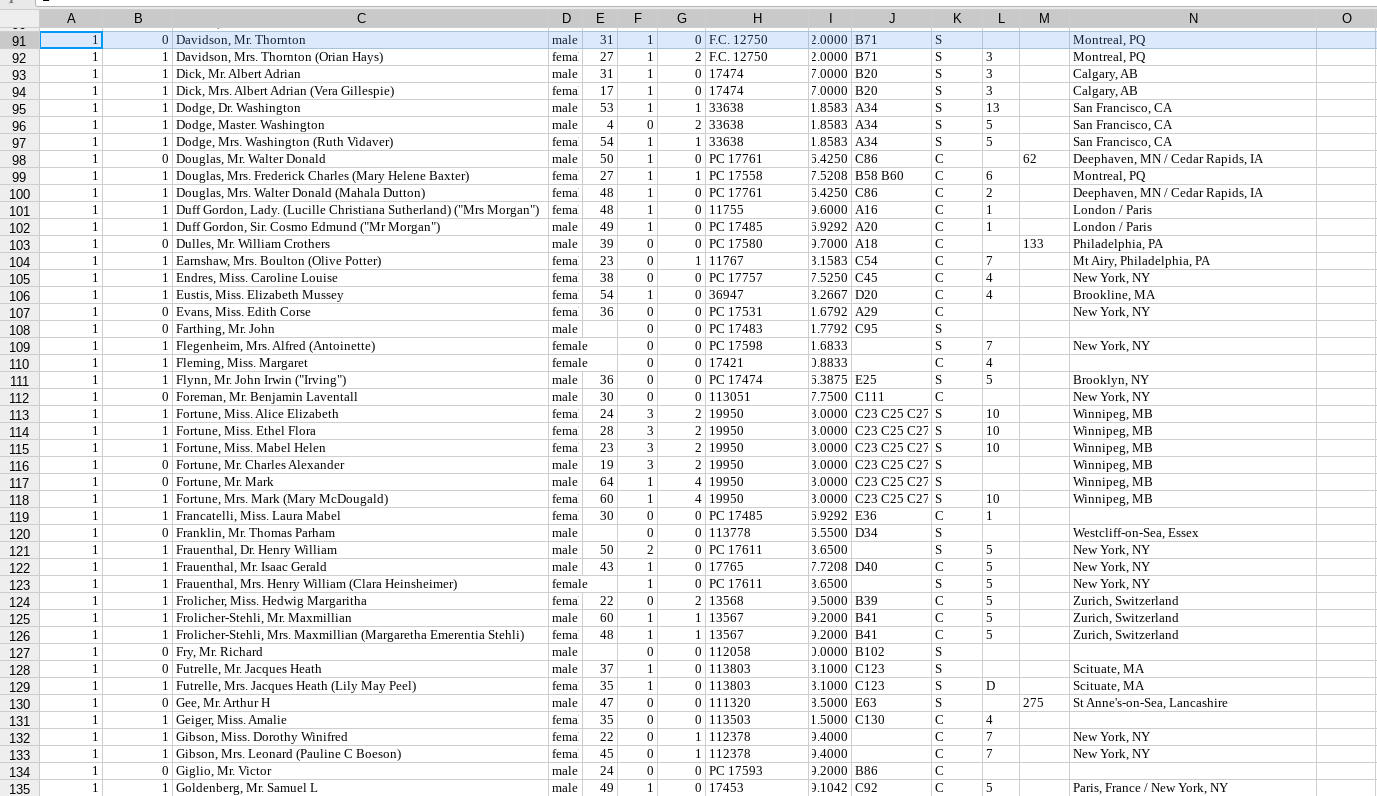Click ticket cell '113051'
The image size is (1377, 796).
tap(757, 397)
